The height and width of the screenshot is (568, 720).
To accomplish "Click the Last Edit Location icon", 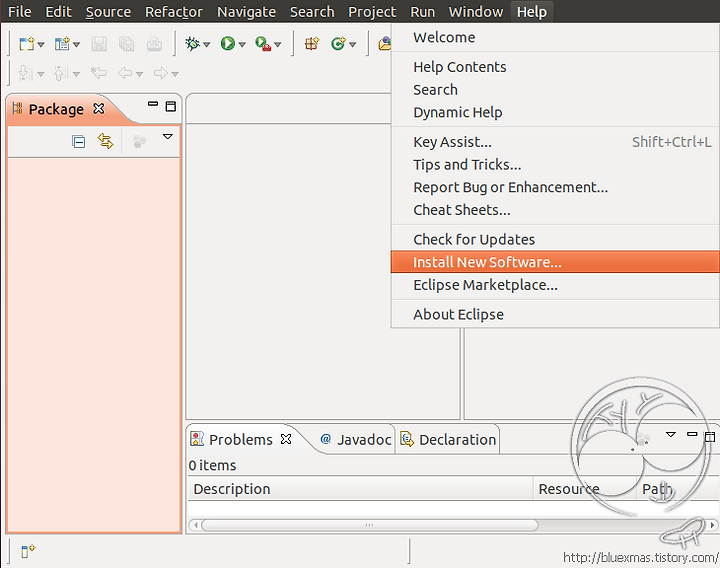I will [x=98, y=73].
